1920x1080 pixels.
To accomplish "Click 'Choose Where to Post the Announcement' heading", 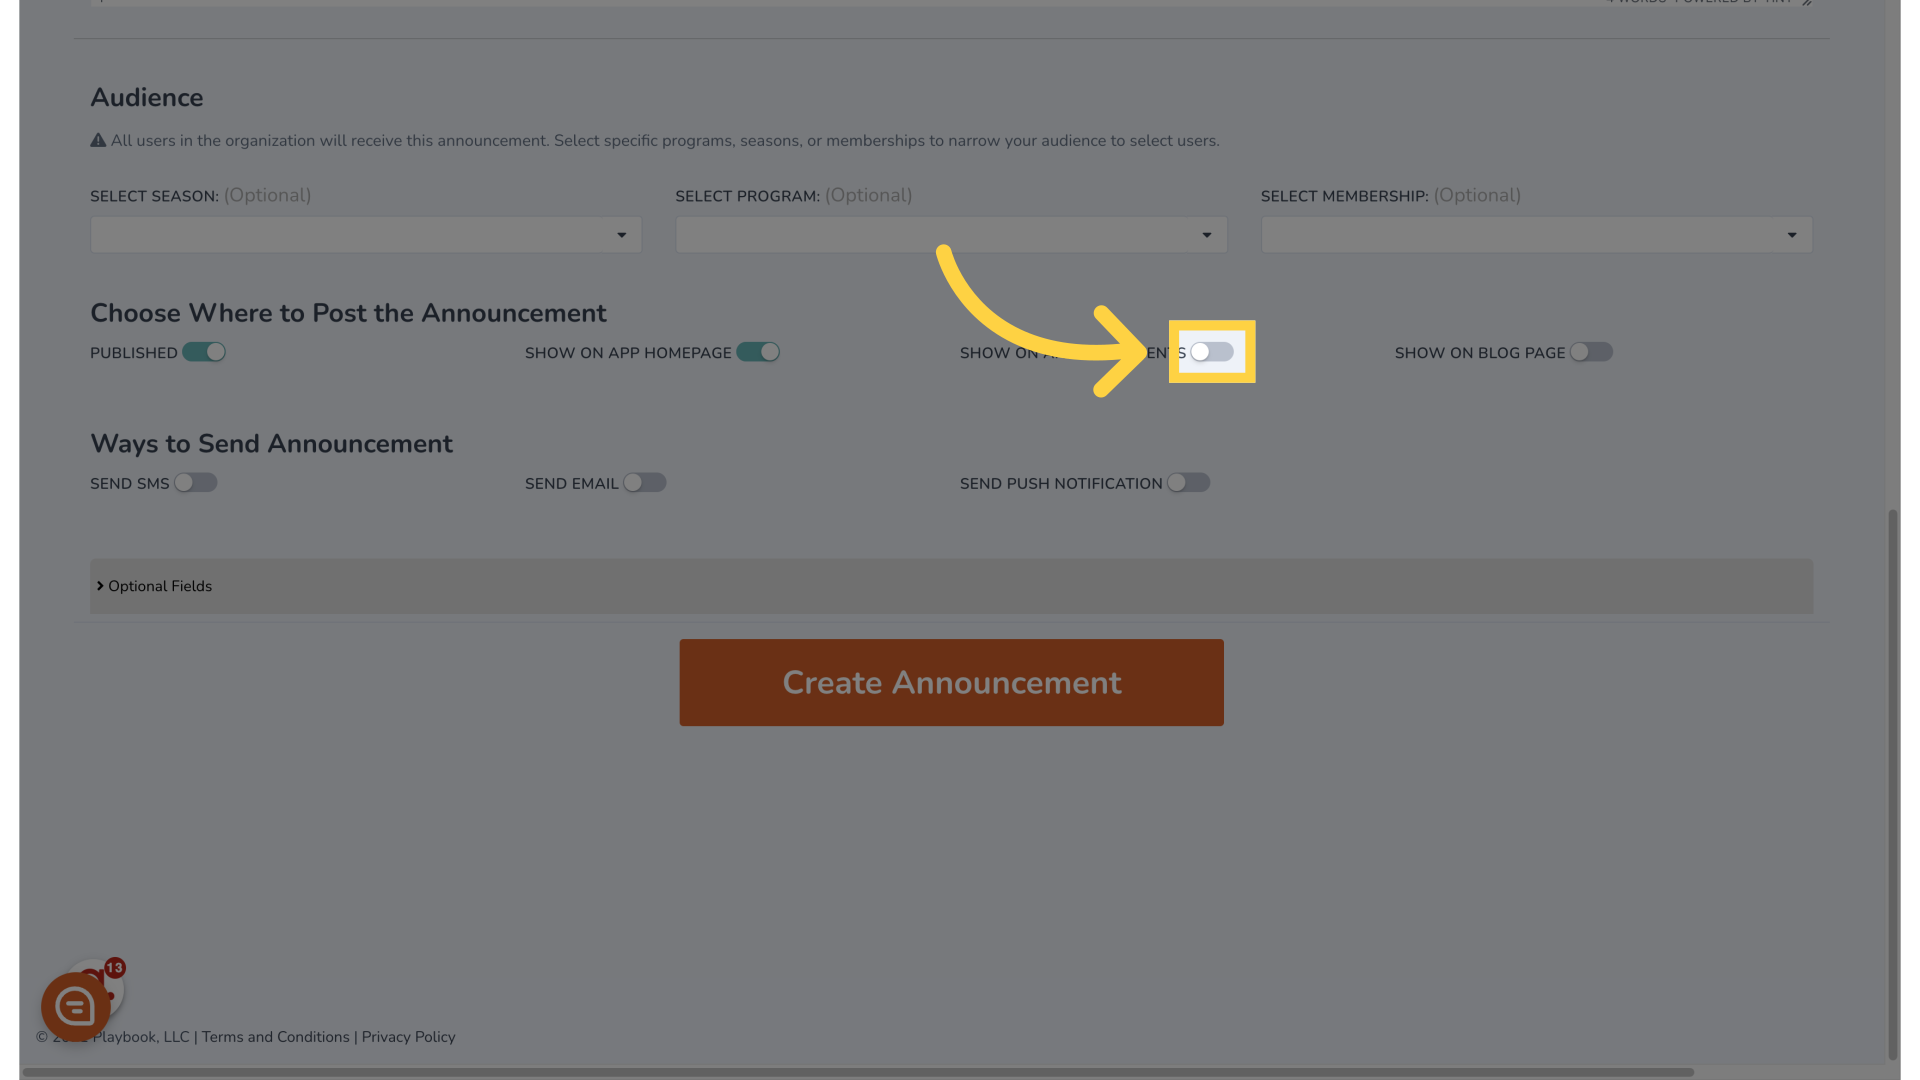I will [x=348, y=314].
